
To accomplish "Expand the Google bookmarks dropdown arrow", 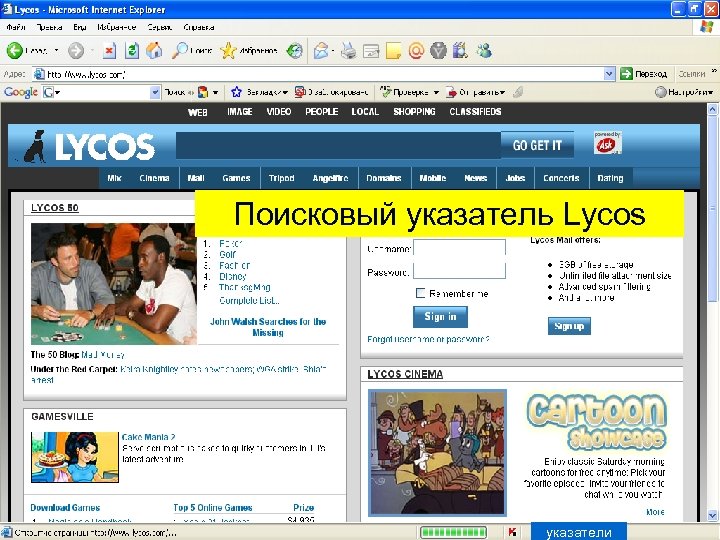I will tap(285, 92).
